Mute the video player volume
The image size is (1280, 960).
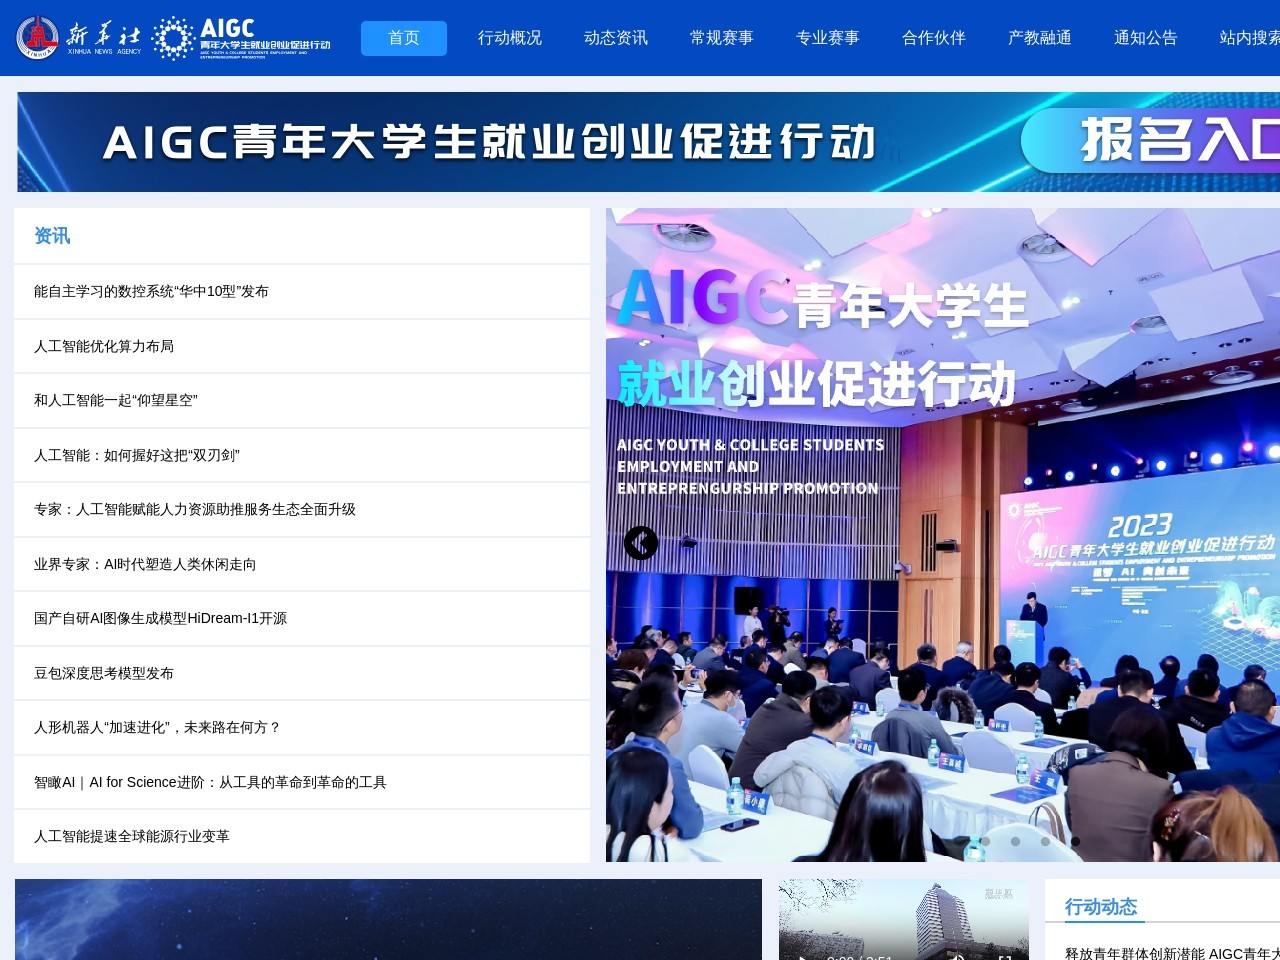(x=959, y=956)
